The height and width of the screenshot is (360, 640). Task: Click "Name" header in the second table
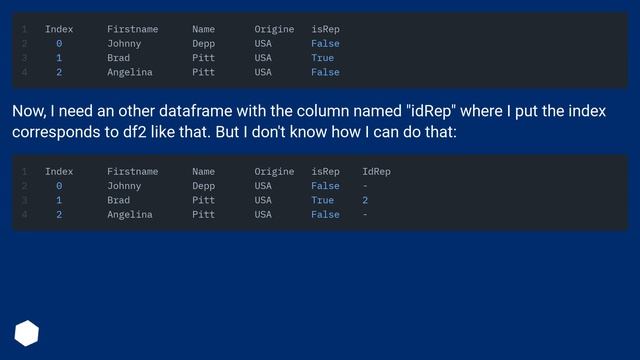pyautogui.click(x=203, y=172)
